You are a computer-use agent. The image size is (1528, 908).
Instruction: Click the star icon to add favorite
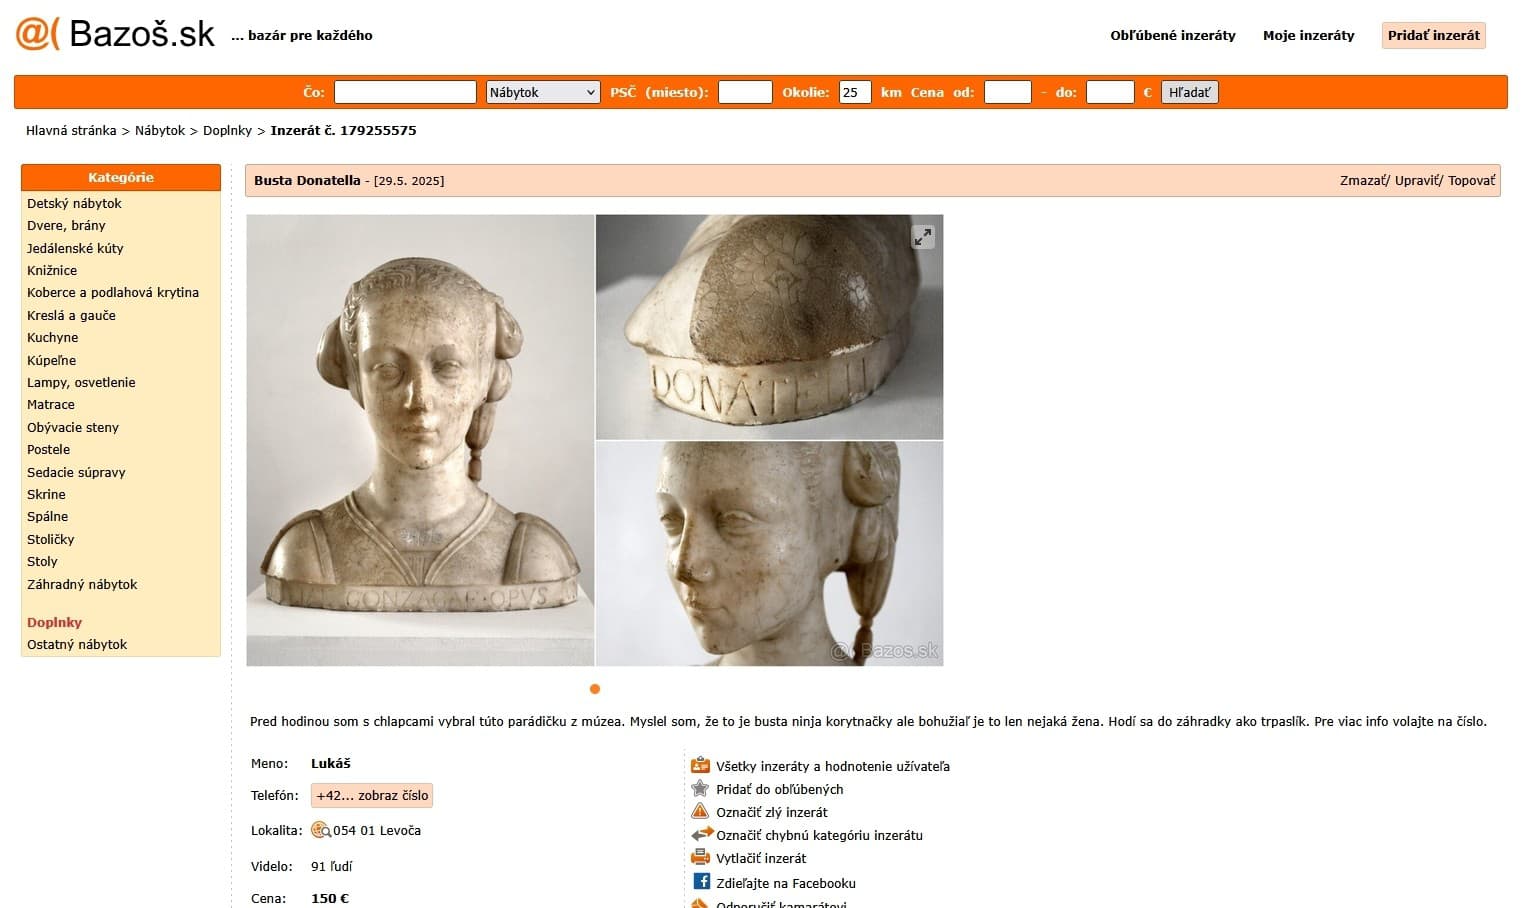pos(700,789)
